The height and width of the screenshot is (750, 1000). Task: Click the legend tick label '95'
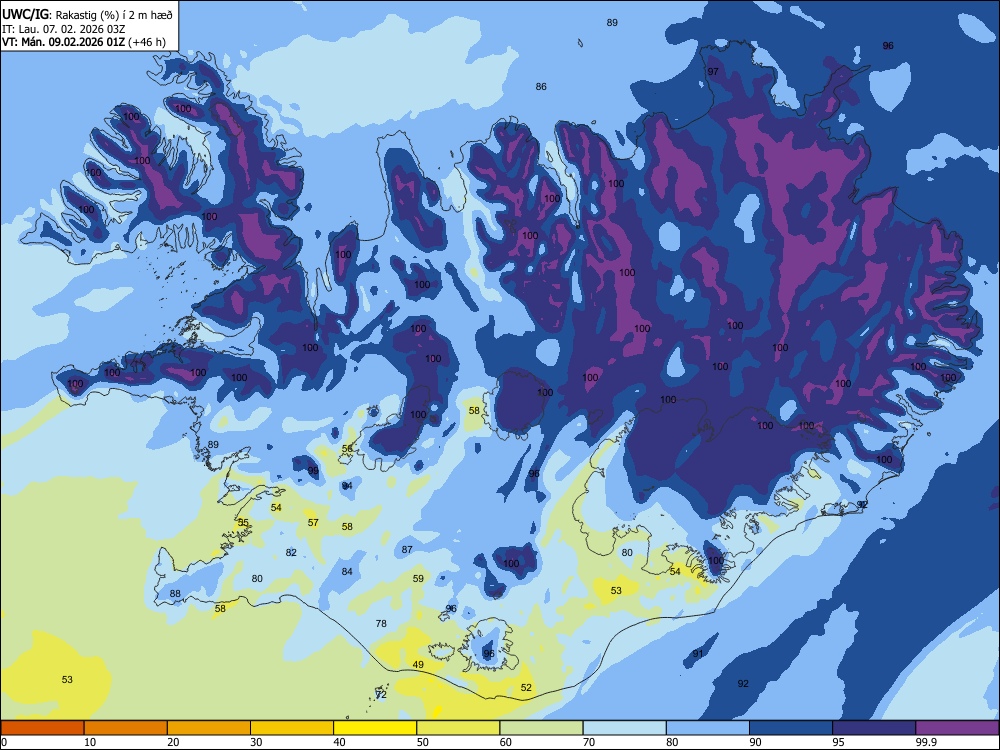point(839,742)
